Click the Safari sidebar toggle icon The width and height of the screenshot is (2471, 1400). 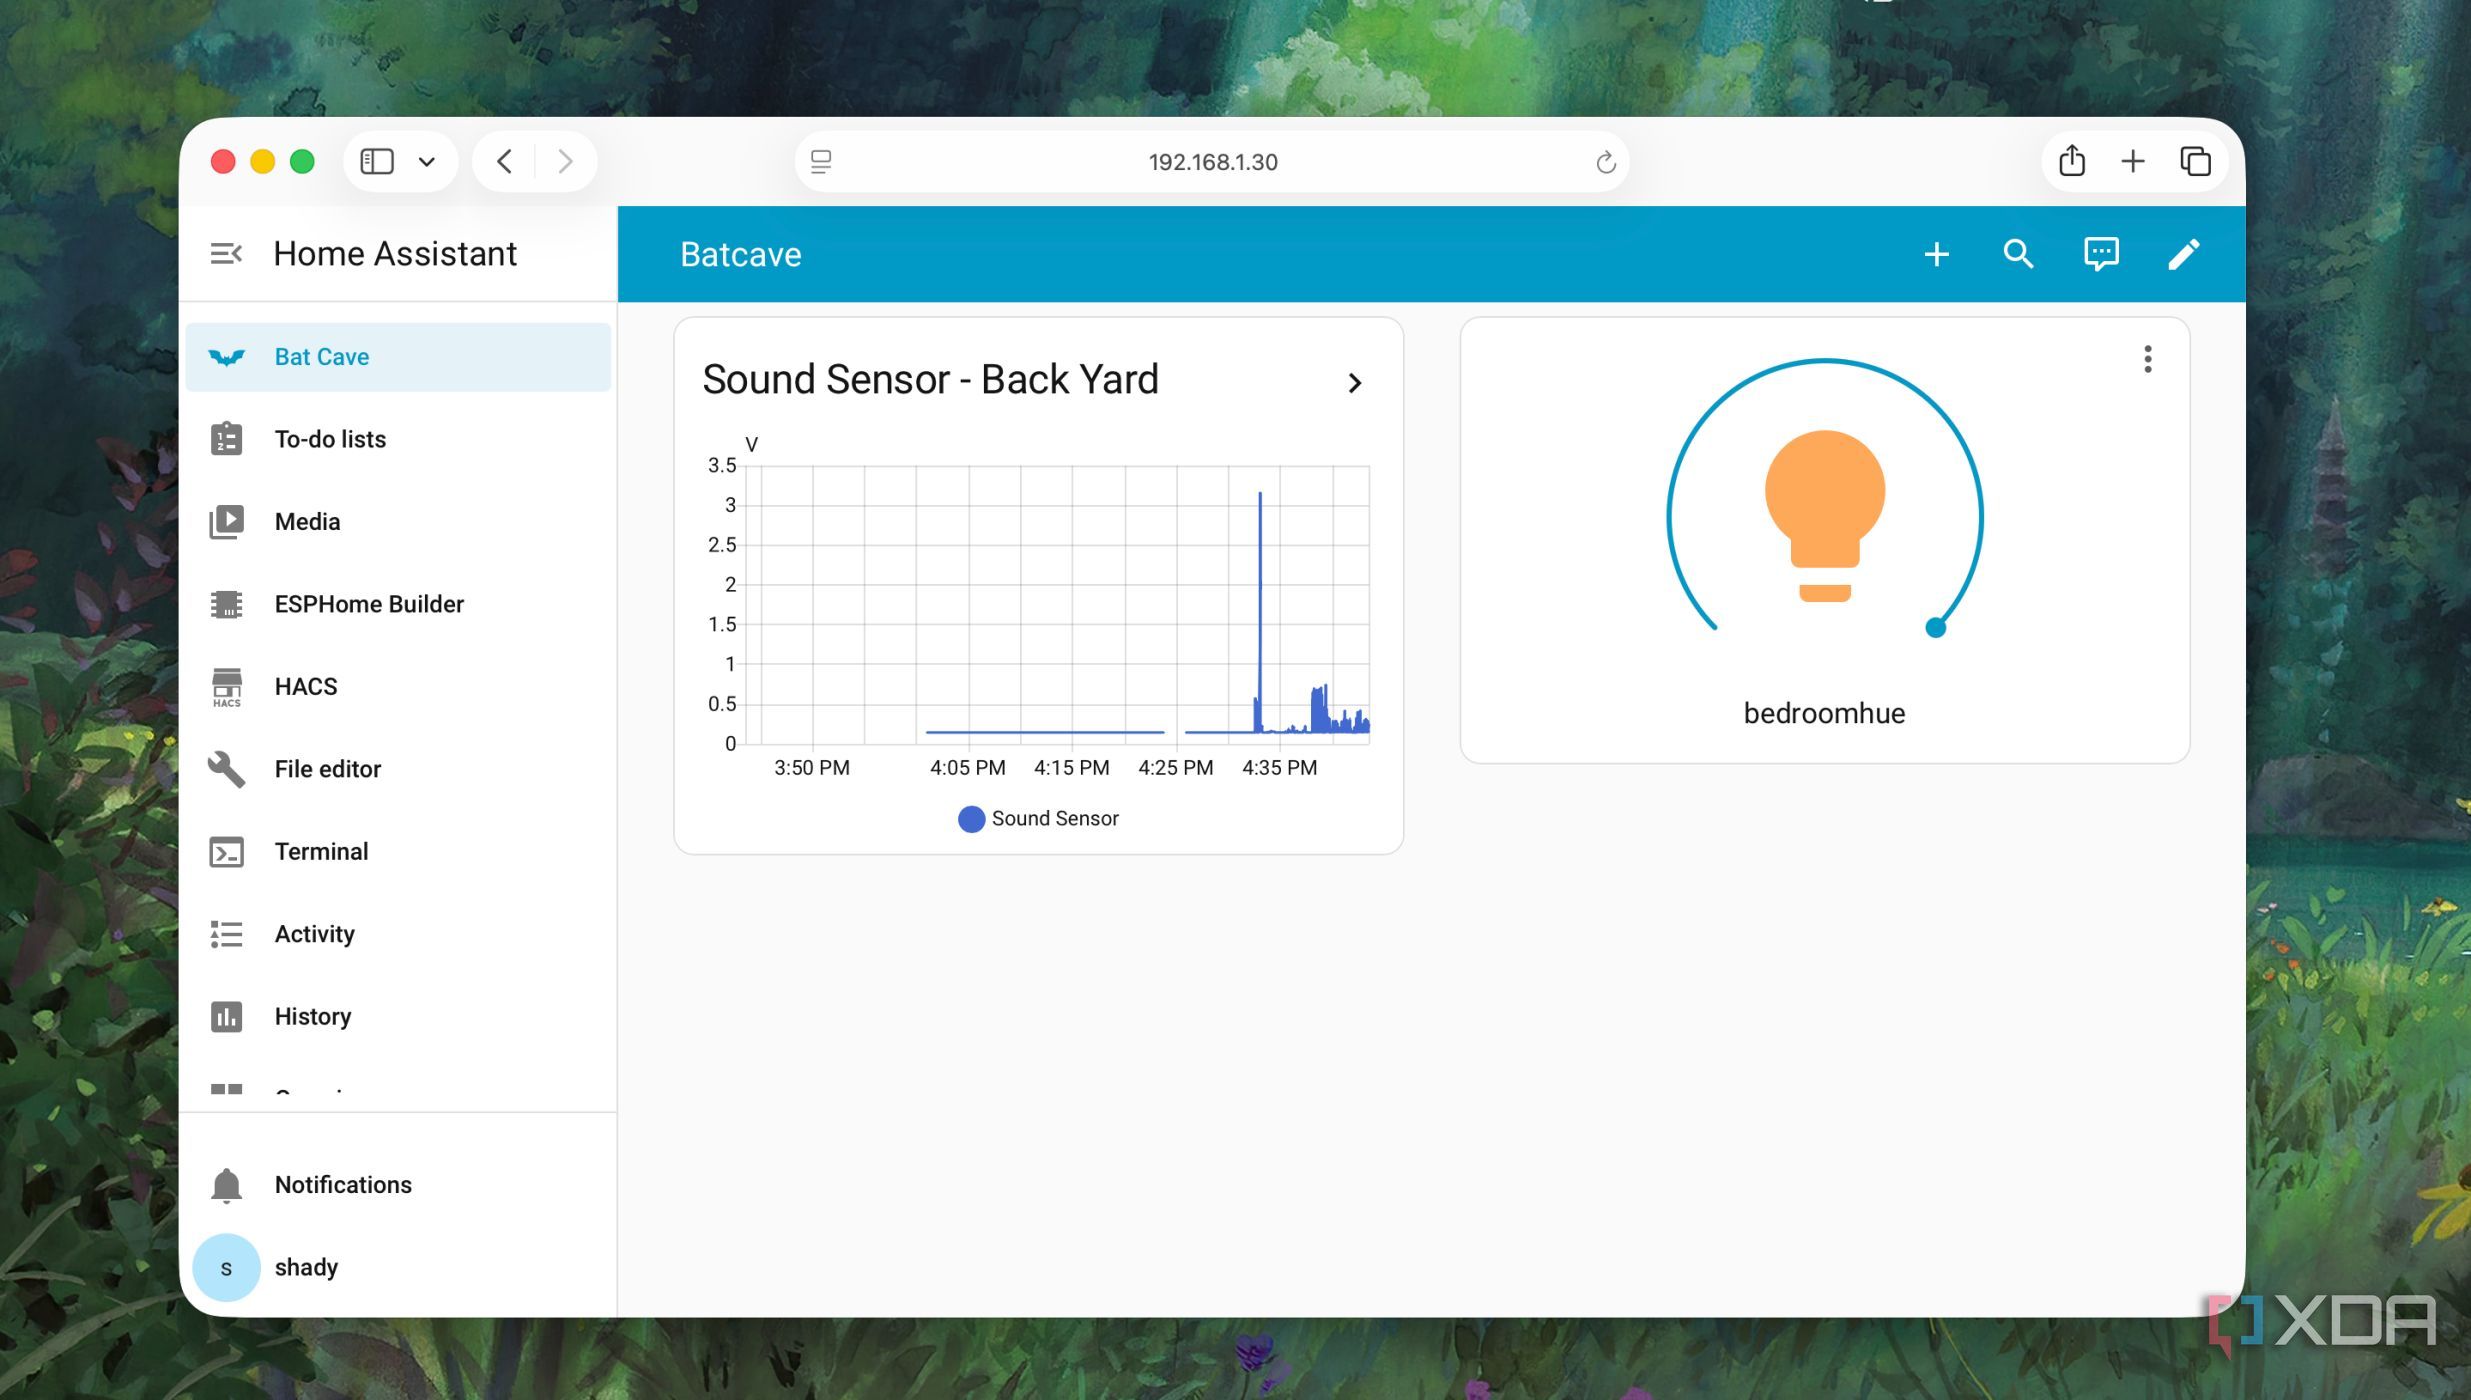377,162
